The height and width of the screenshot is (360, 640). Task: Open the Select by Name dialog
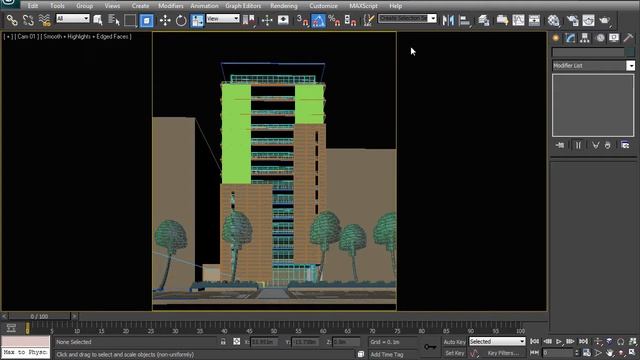(114, 20)
